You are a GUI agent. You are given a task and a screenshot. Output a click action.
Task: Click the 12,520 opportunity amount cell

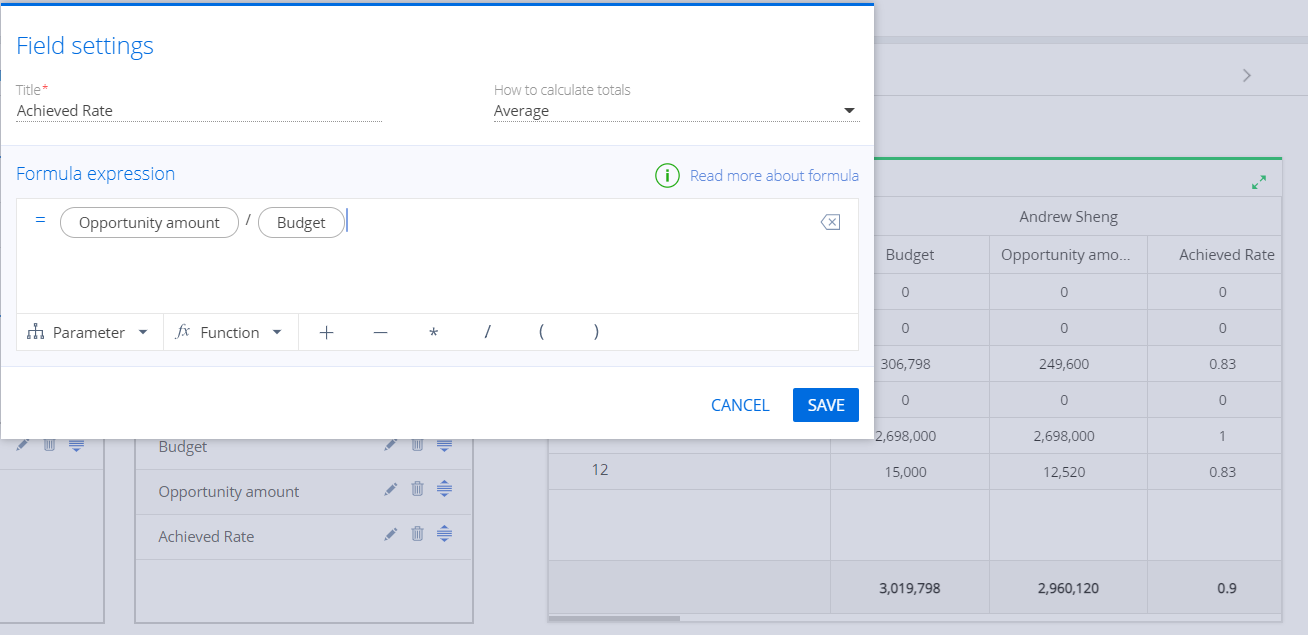pyautogui.click(x=1064, y=472)
